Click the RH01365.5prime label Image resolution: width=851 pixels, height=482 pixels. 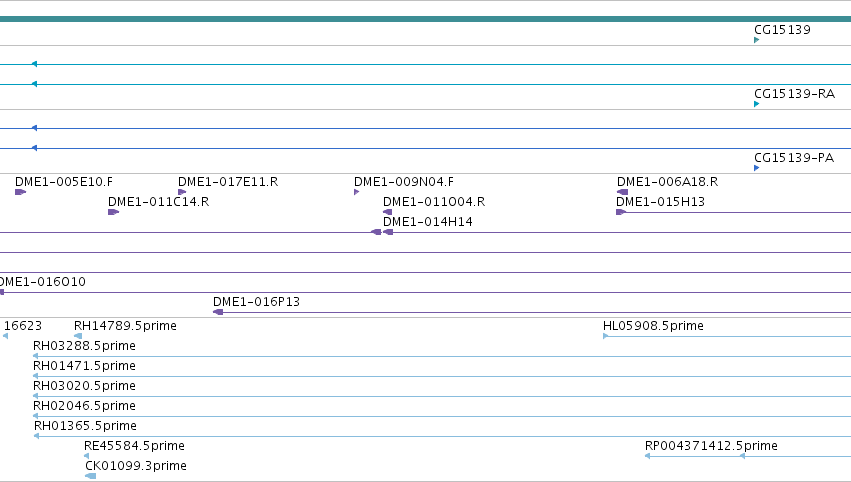coord(85,426)
